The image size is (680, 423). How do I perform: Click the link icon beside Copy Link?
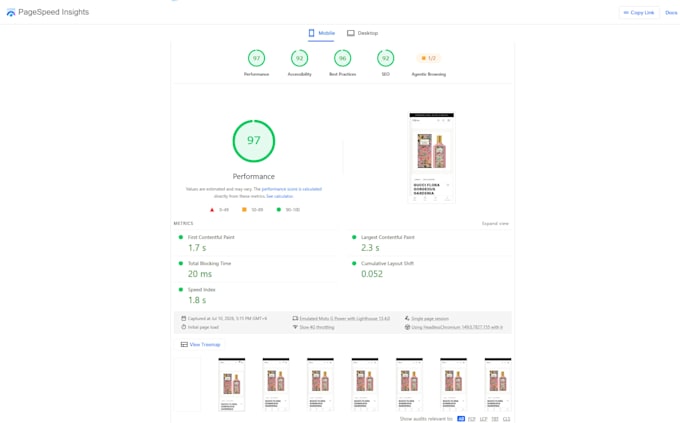[626, 13]
